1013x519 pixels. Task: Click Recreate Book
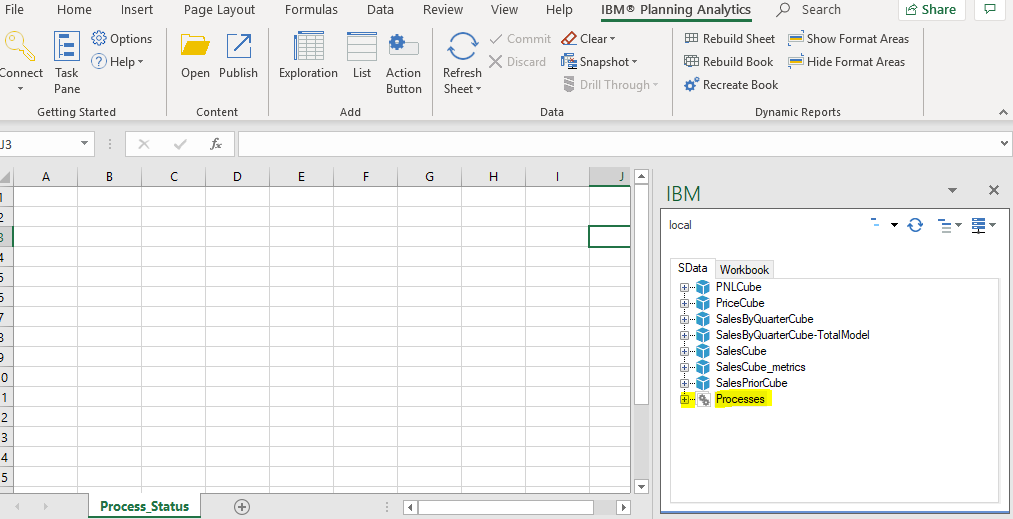point(731,85)
